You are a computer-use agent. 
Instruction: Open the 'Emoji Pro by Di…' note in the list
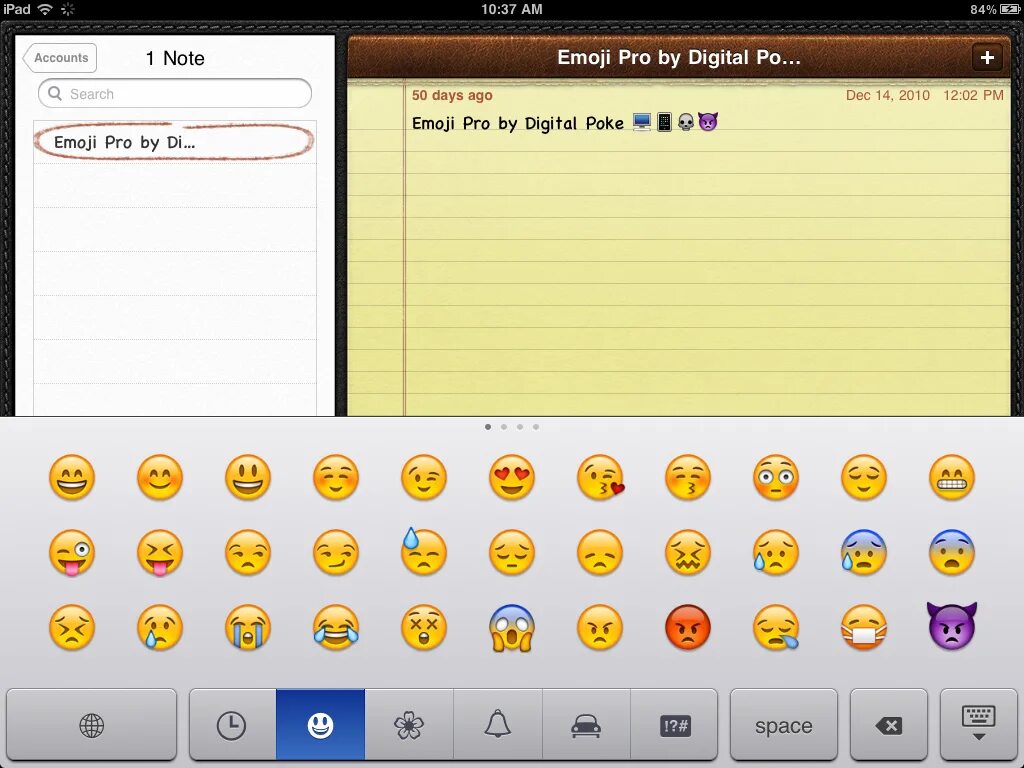coord(174,142)
